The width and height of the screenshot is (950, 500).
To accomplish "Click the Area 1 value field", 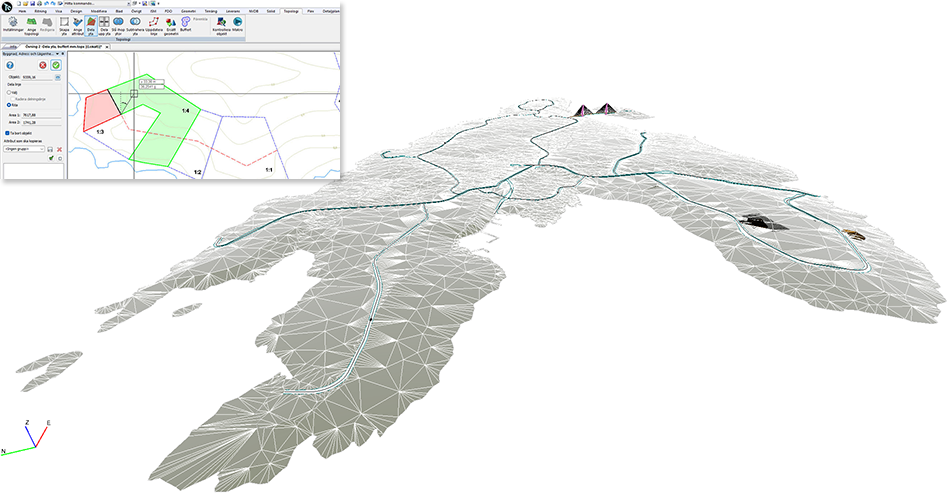I will (x=42, y=115).
